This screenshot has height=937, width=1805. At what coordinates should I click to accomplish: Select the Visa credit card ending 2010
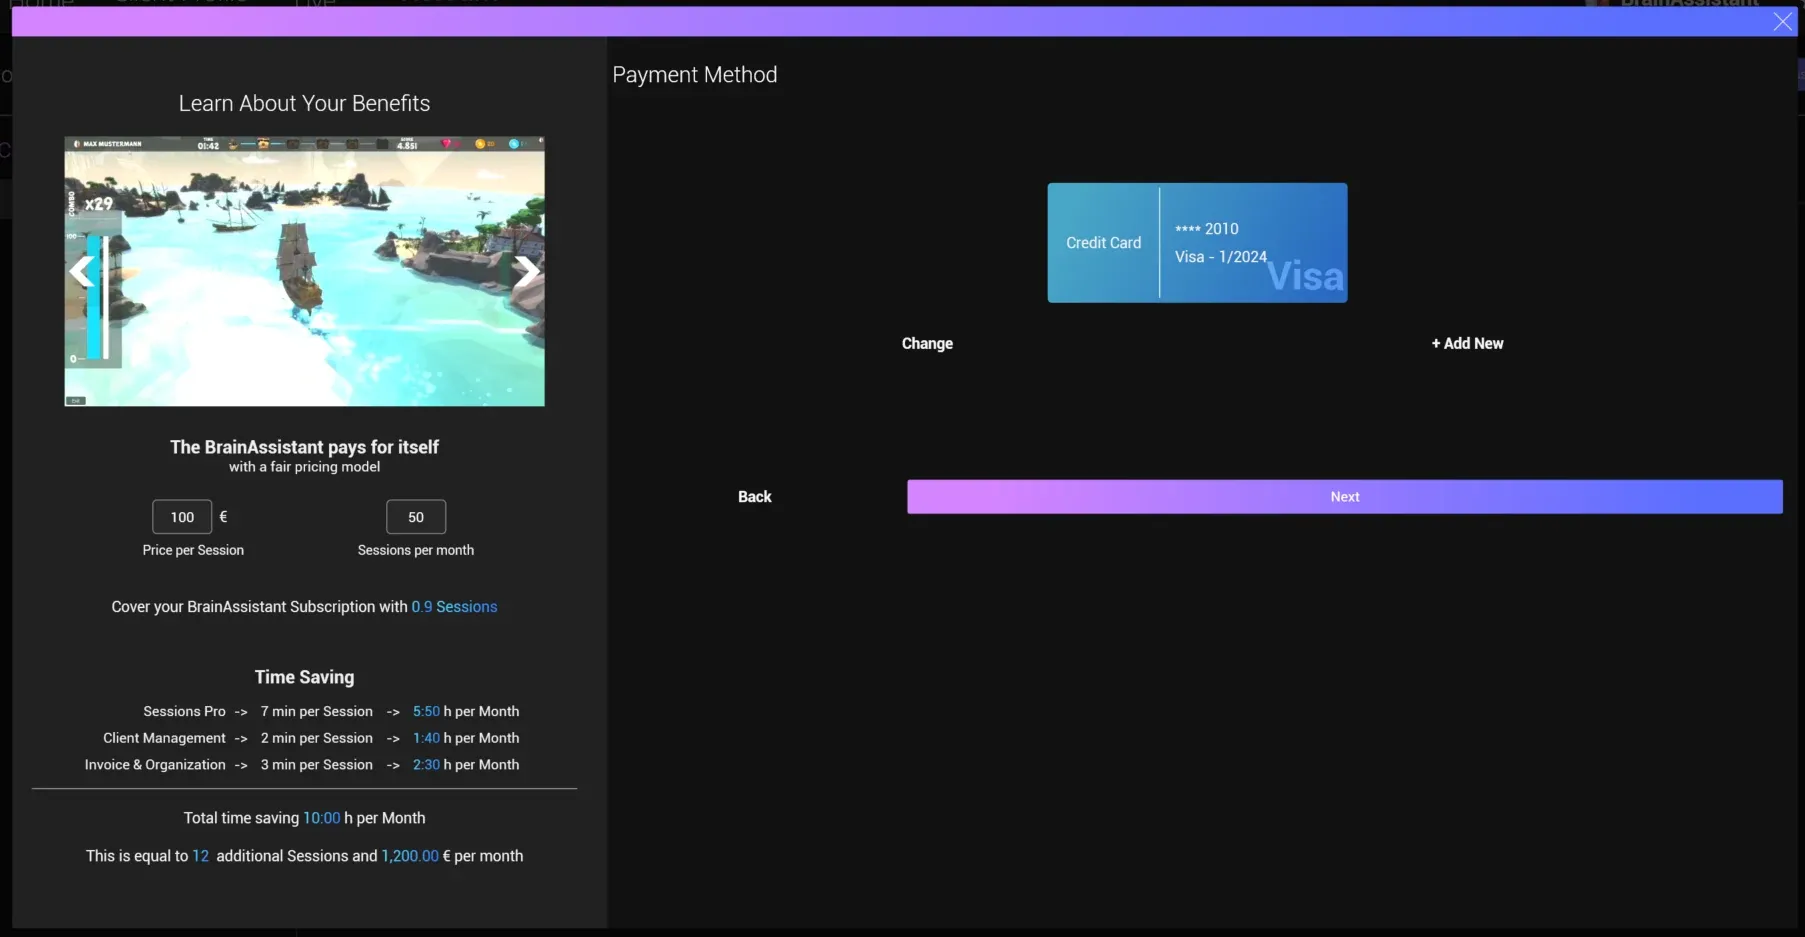tap(1197, 243)
